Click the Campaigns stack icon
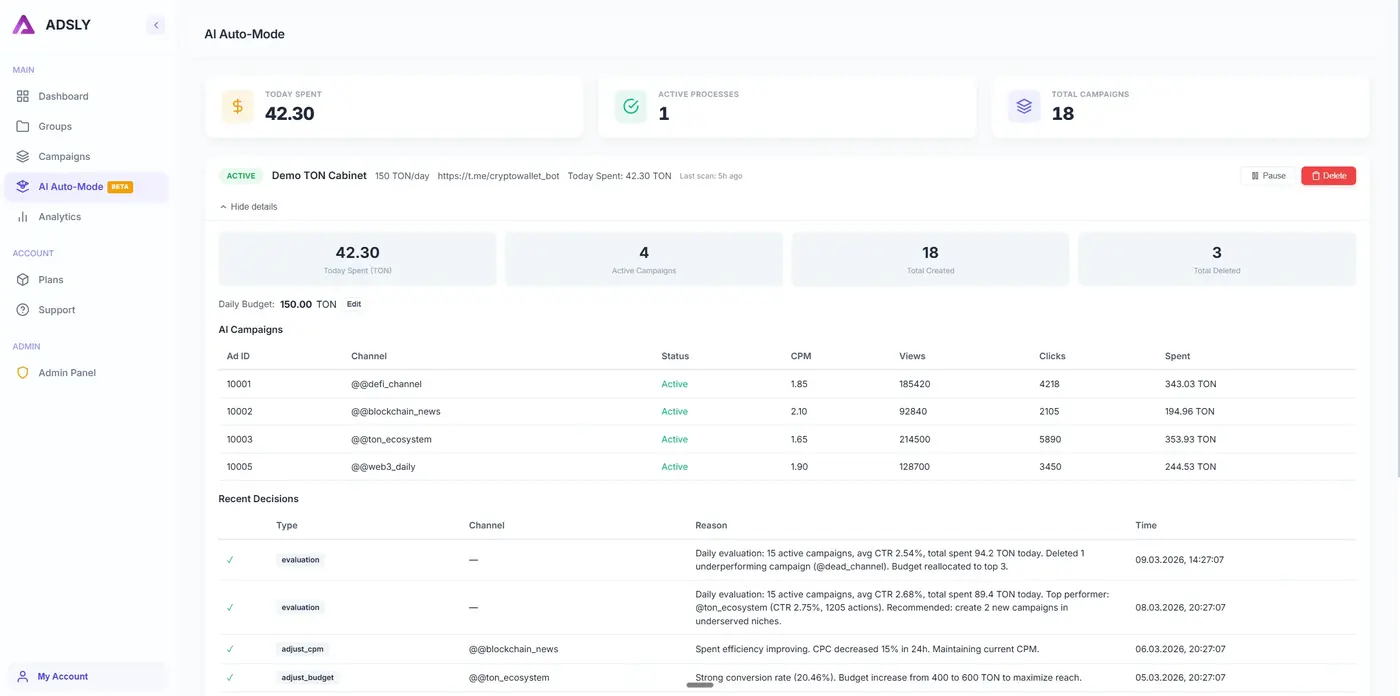Screen dimensions: 1400x696 coord(21,156)
